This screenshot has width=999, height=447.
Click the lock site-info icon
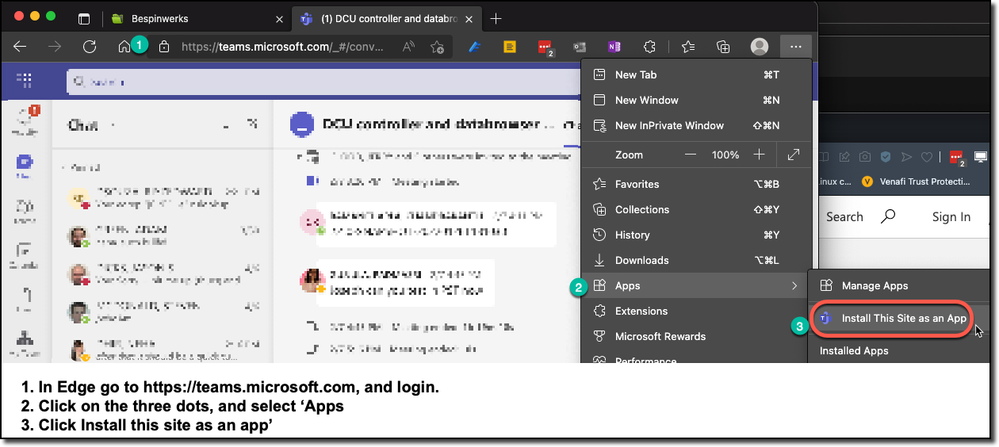(164, 46)
